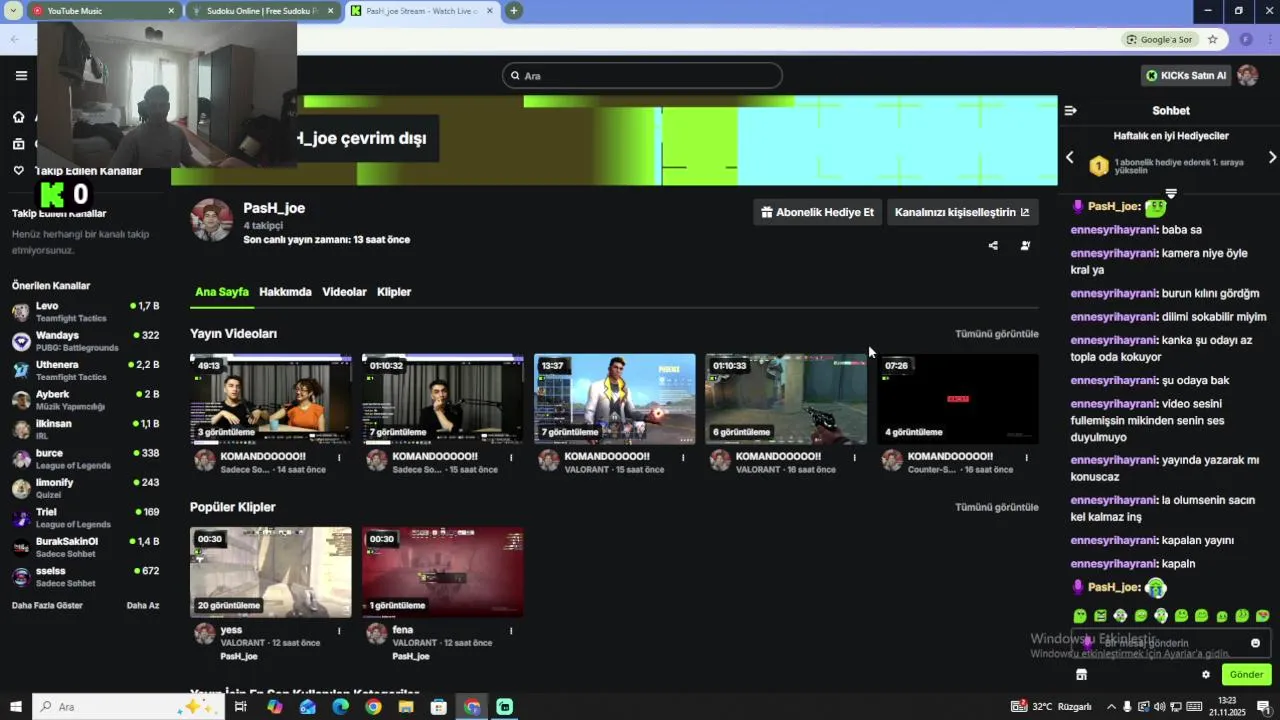The width and height of the screenshot is (1280, 720).
Task: Play the 'yess' clip thumbnail
Action: (x=271, y=572)
